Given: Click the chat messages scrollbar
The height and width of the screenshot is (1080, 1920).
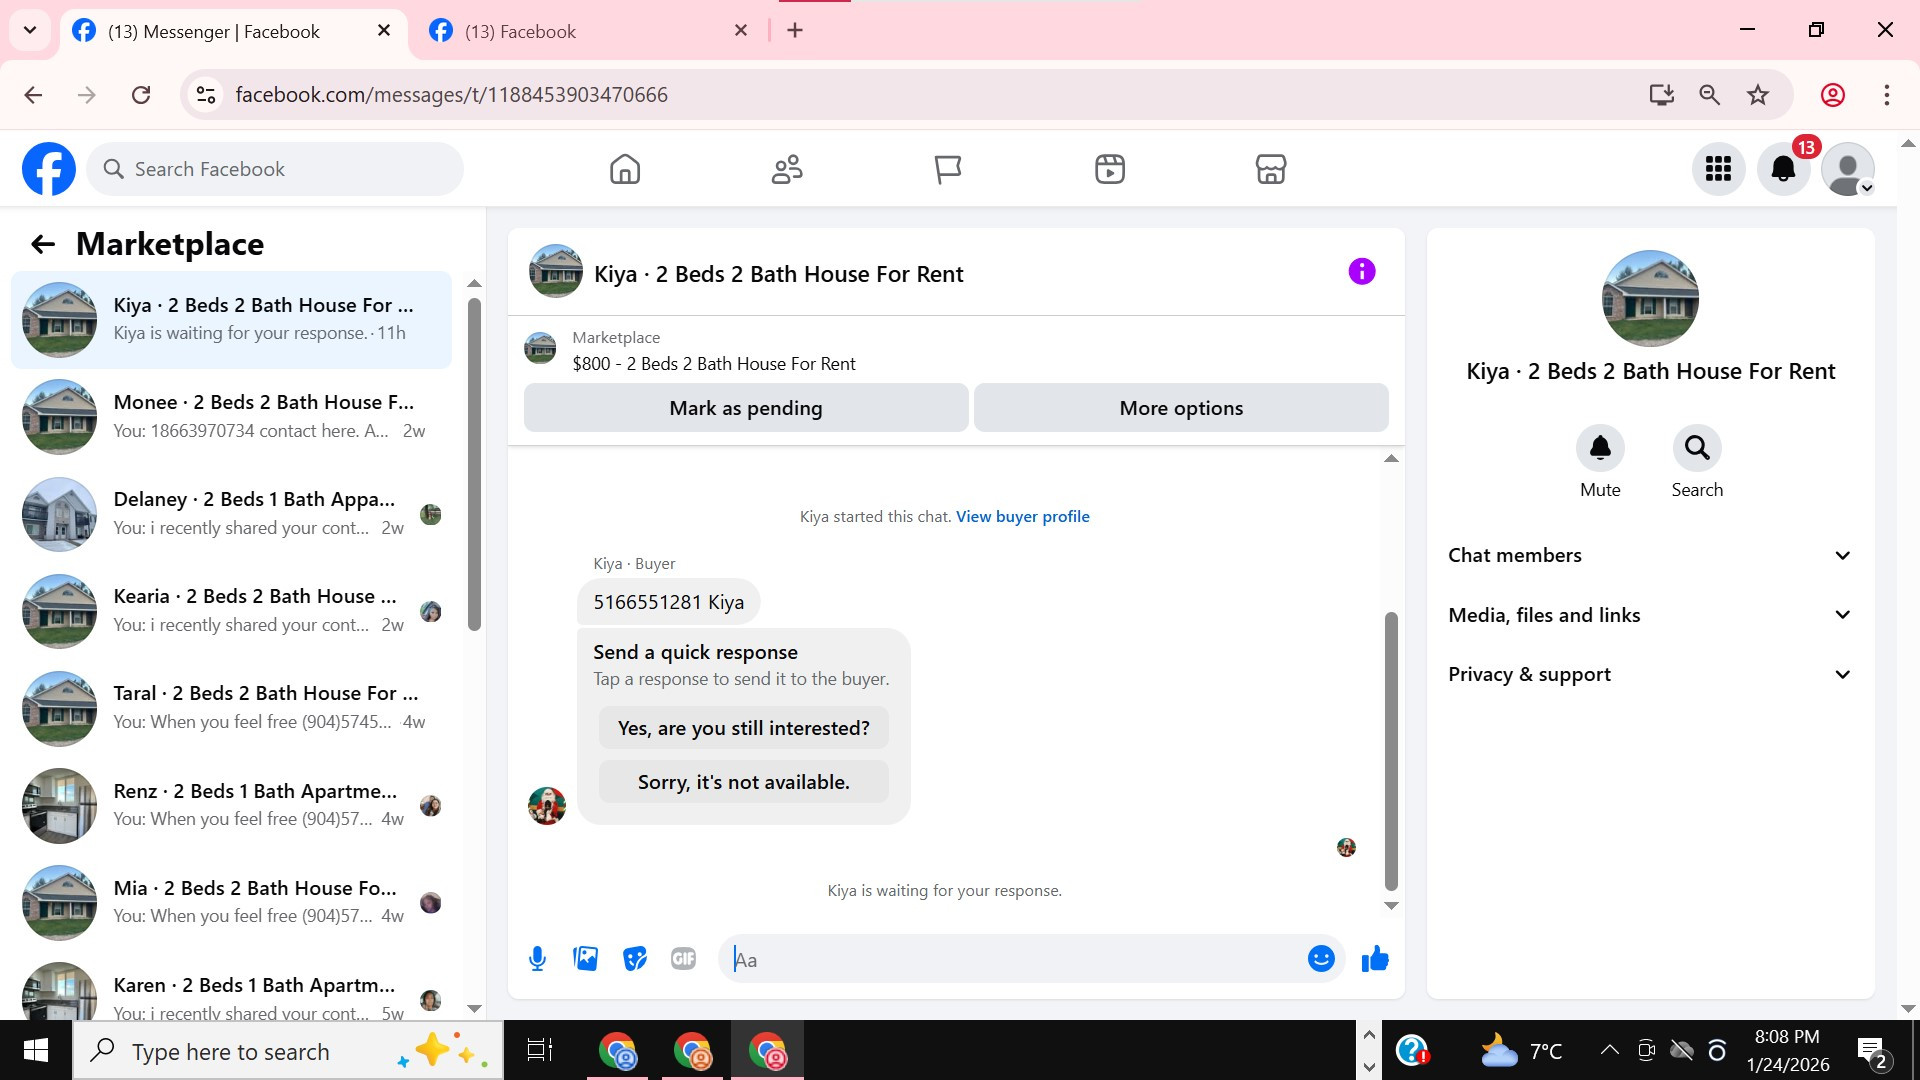Looking at the screenshot, I should click(x=1390, y=750).
